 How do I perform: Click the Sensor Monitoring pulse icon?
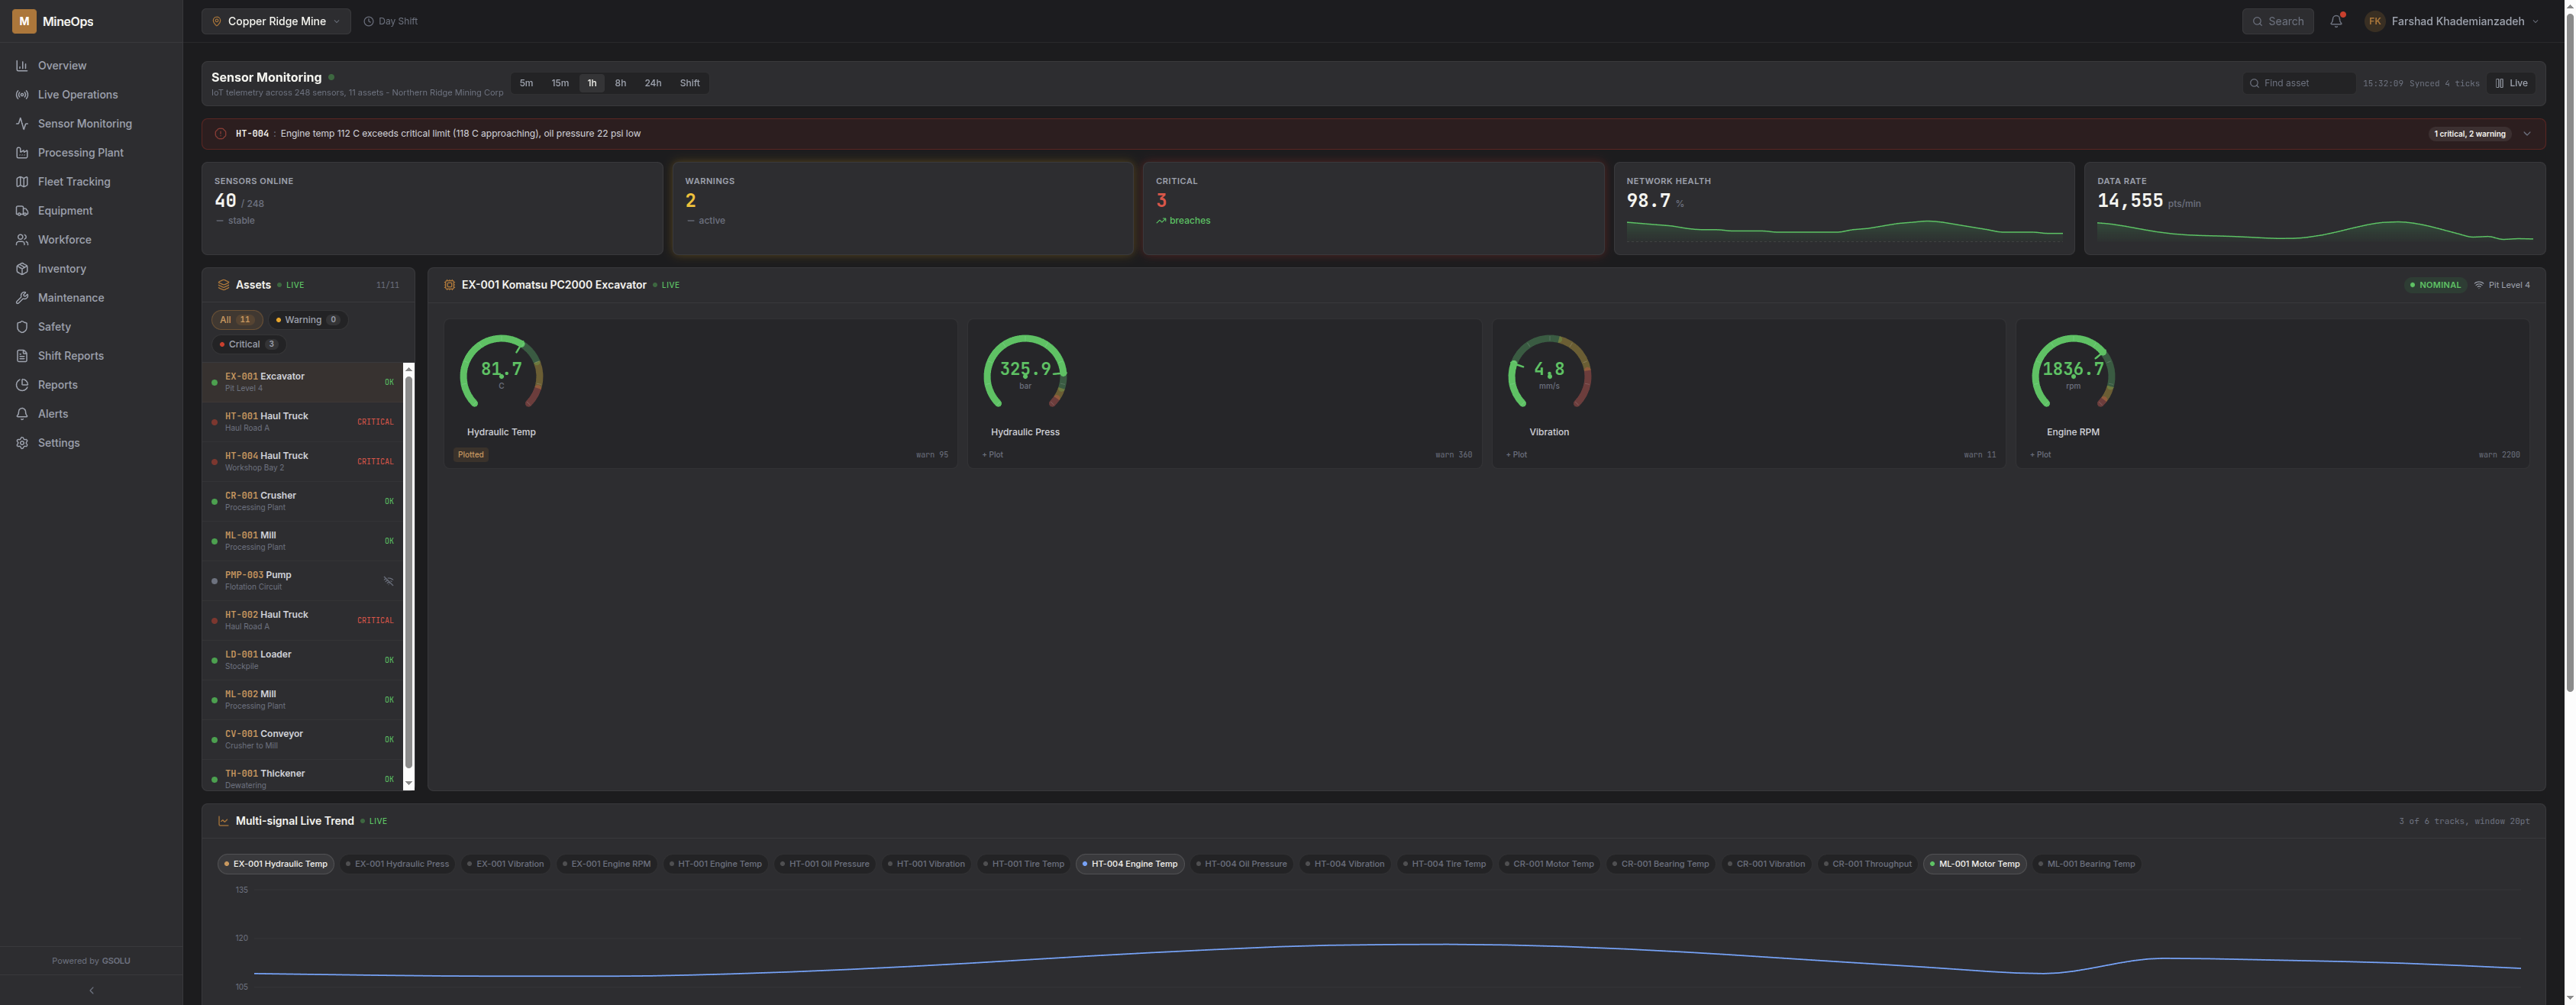(22, 124)
